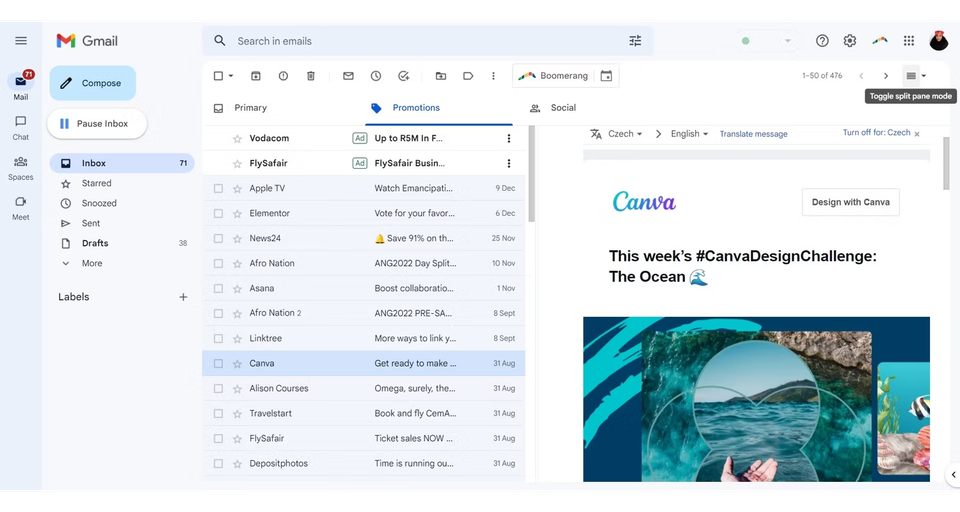
Task: Open the Google apps grid
Action: 909,41
